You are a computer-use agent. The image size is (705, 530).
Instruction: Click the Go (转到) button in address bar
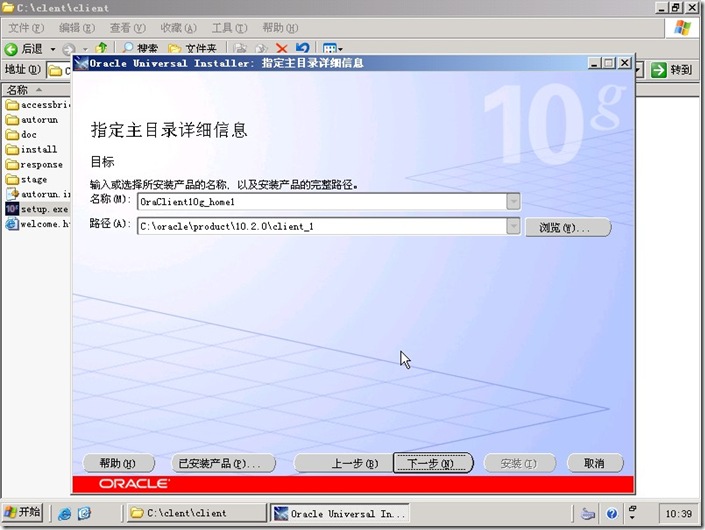point(671,70)
